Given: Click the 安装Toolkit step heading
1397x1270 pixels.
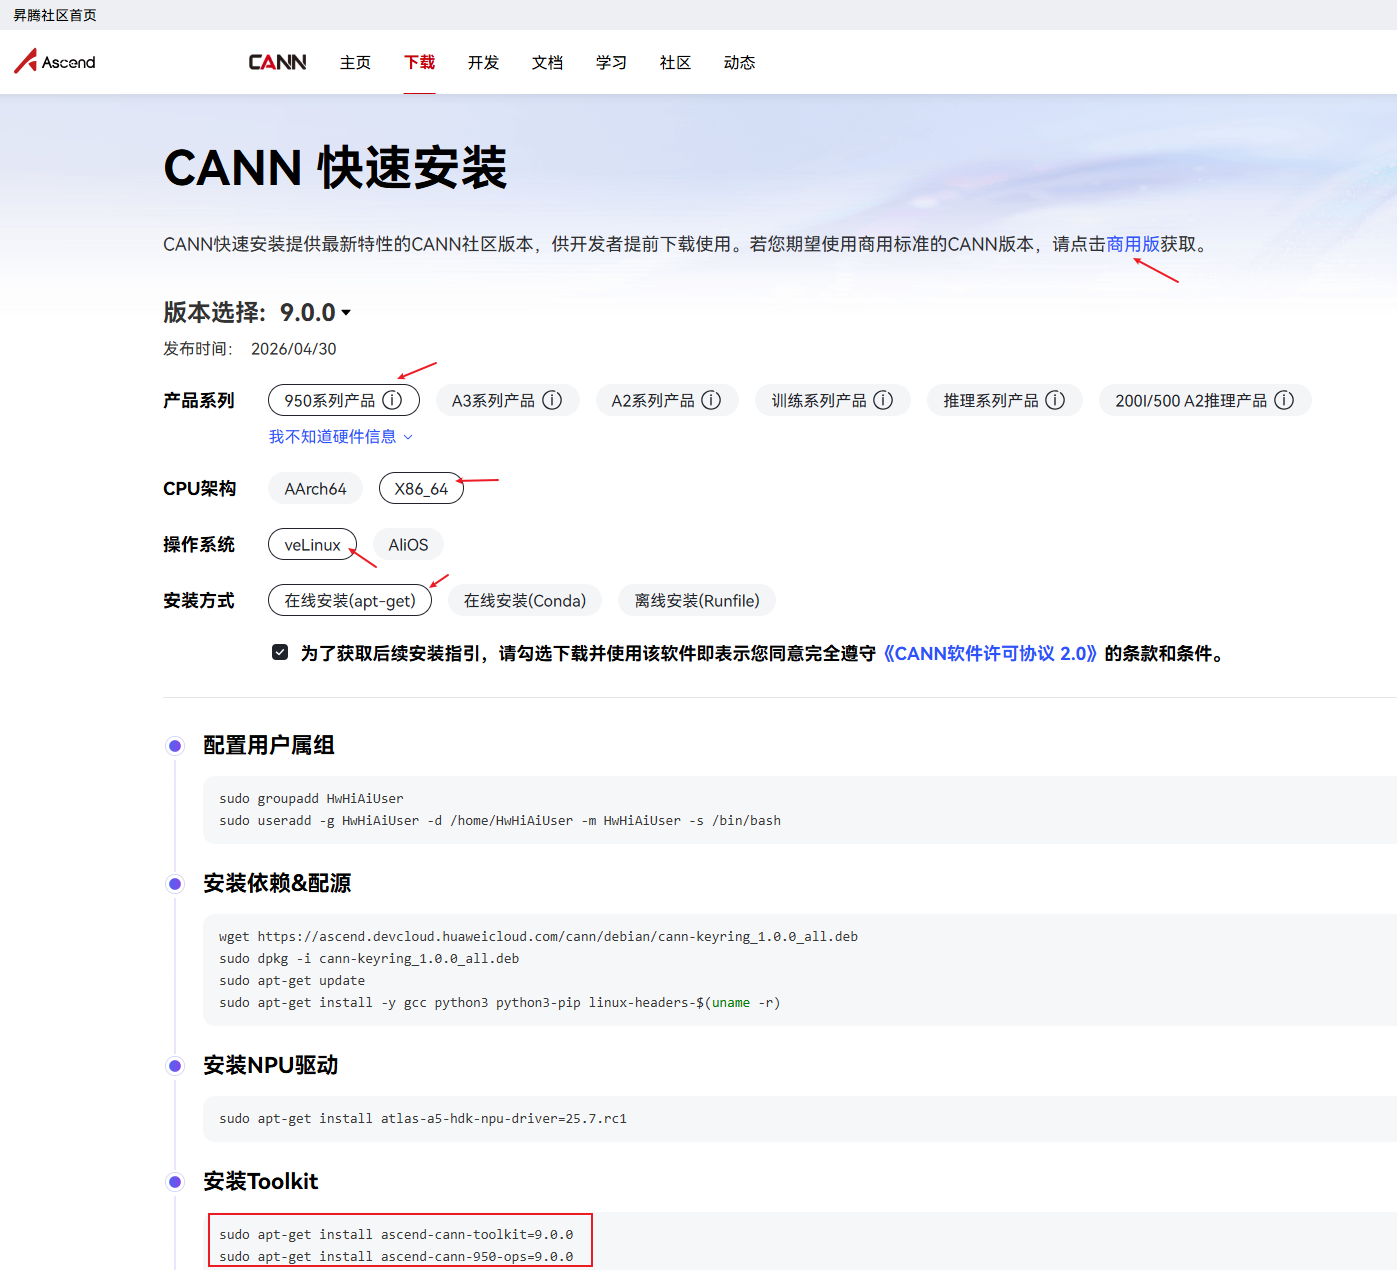Looking at the screenshot, I should point(260,1181).
